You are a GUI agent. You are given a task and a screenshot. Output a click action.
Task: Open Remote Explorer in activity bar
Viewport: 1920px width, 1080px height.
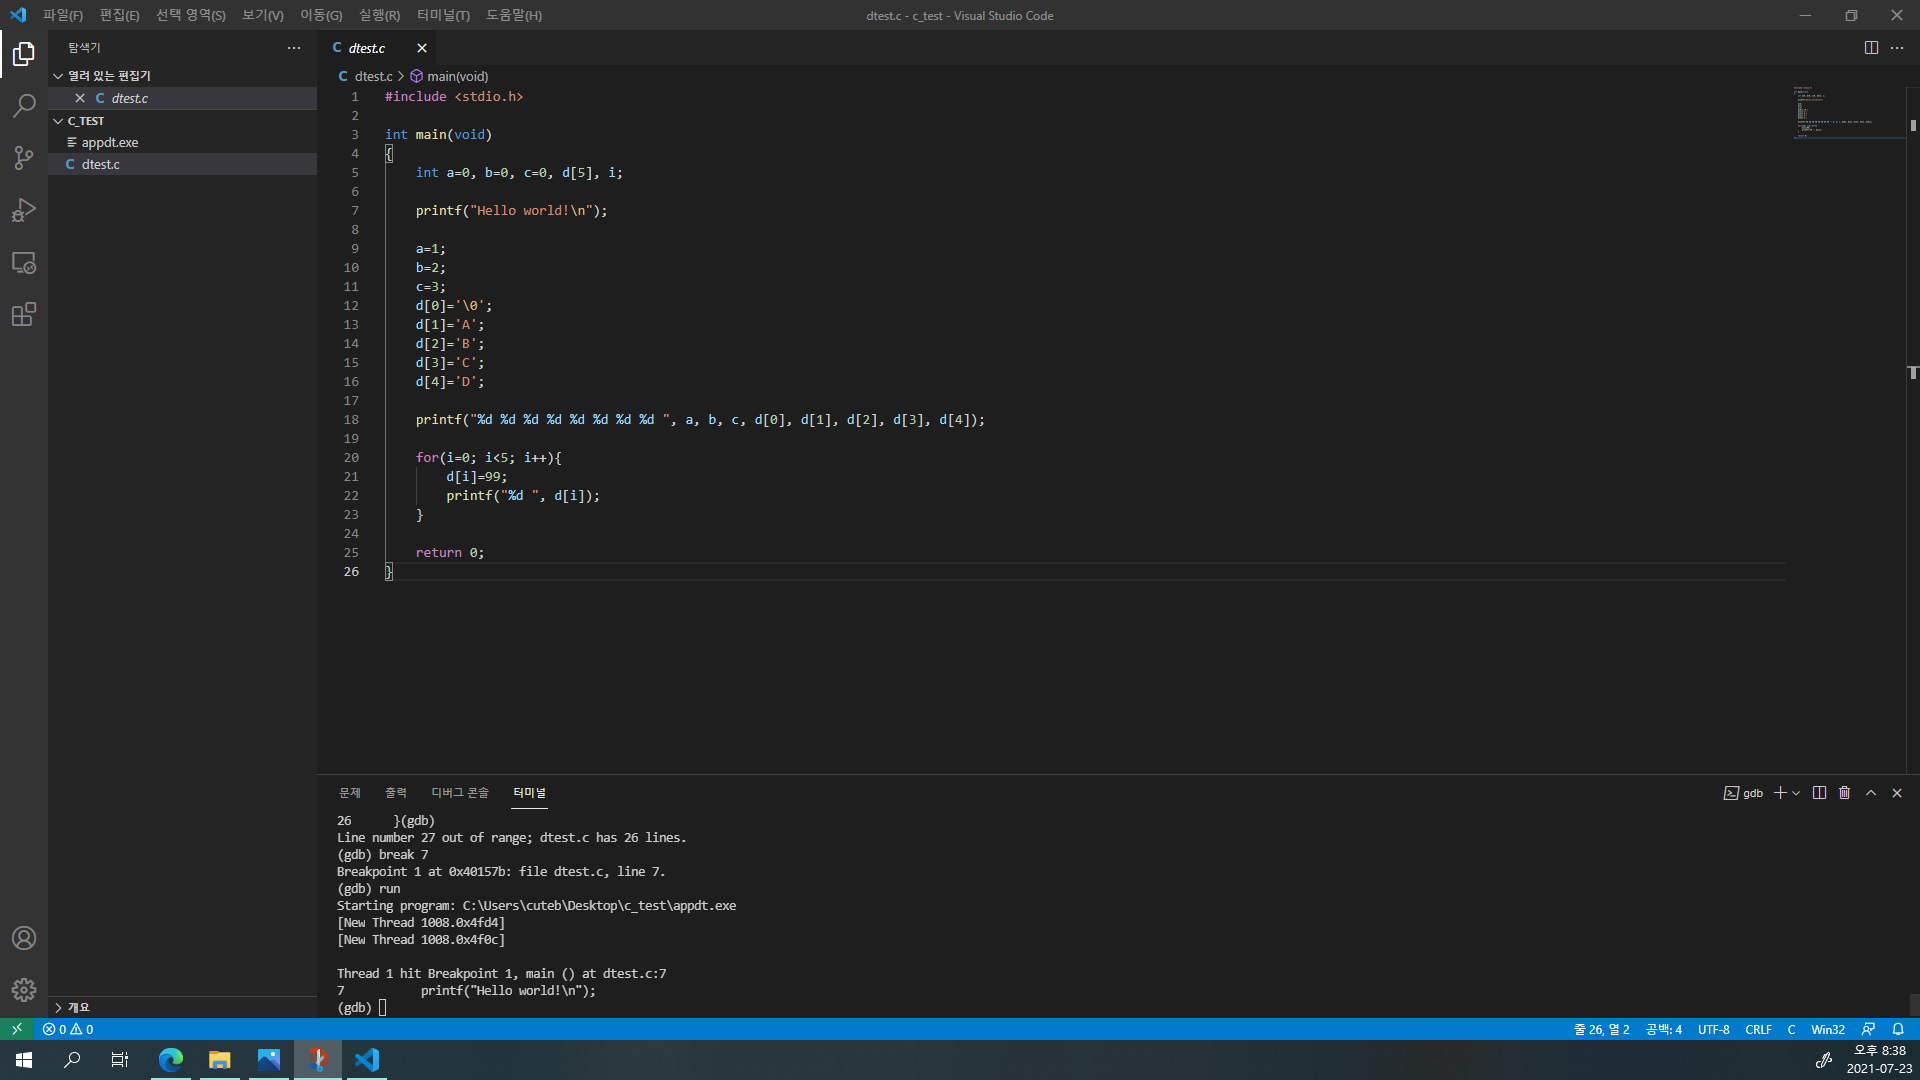pyautogui.click(x=24, y=263)
